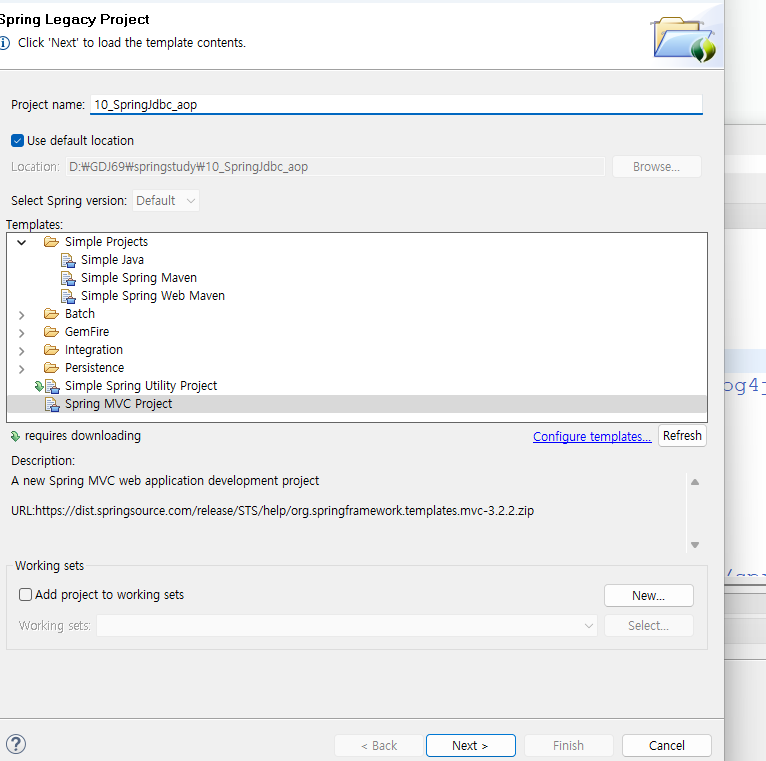Image resolution: width=766 pixels, height=761 pixels.
Task: Click the Browse location button
Action: (656, 167)
